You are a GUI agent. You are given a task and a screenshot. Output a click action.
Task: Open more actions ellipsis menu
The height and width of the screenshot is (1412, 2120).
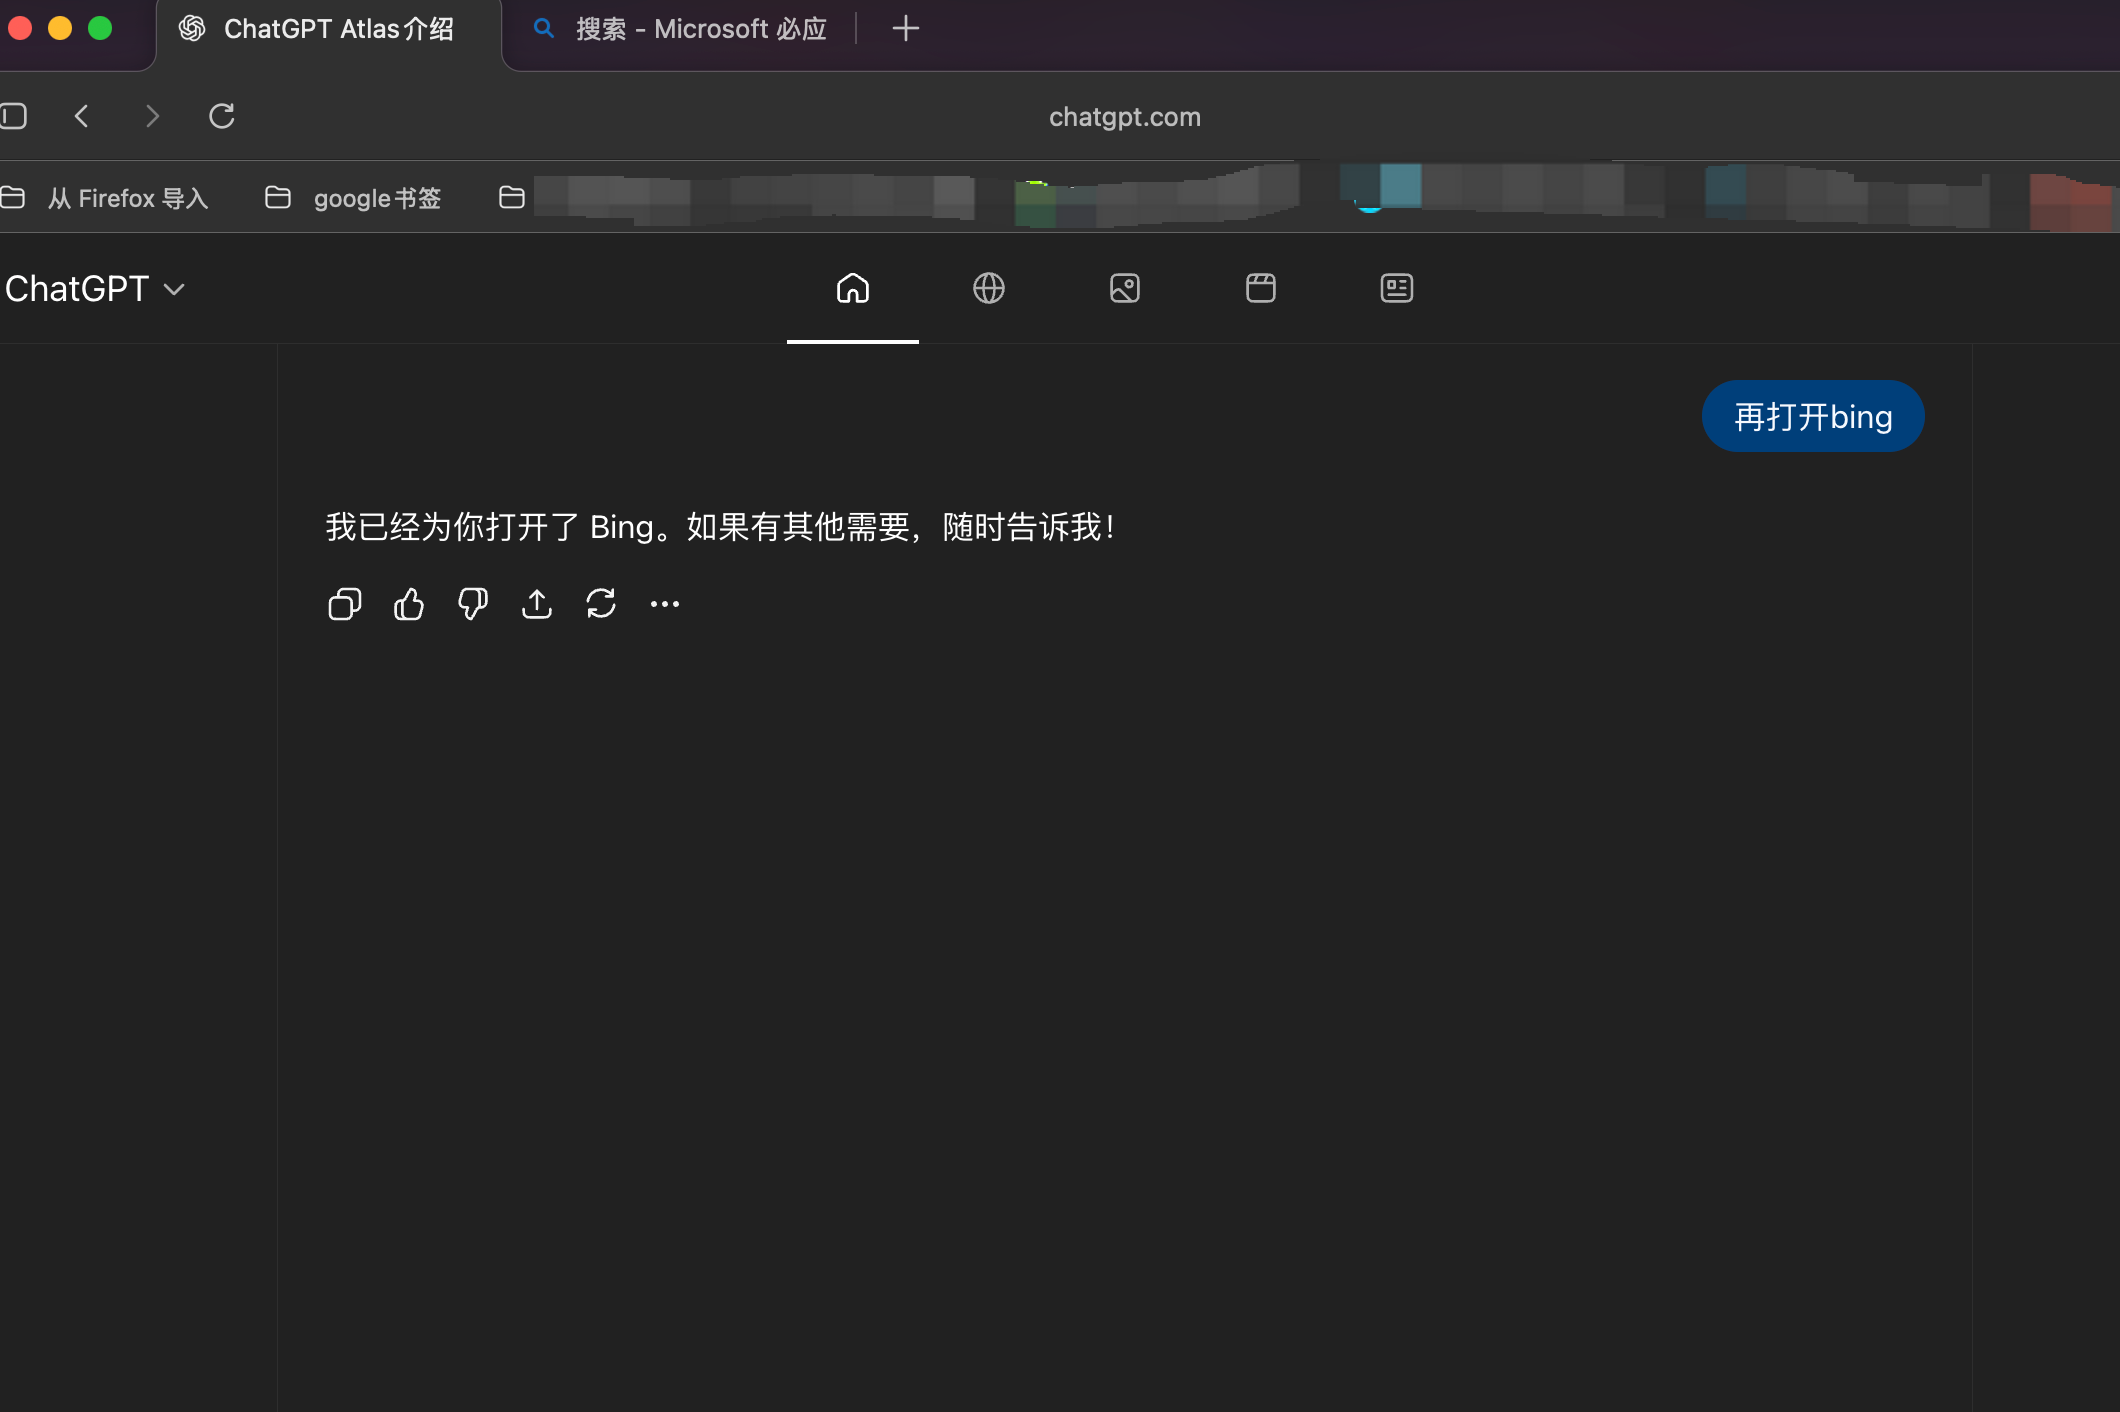coord(665,604)
